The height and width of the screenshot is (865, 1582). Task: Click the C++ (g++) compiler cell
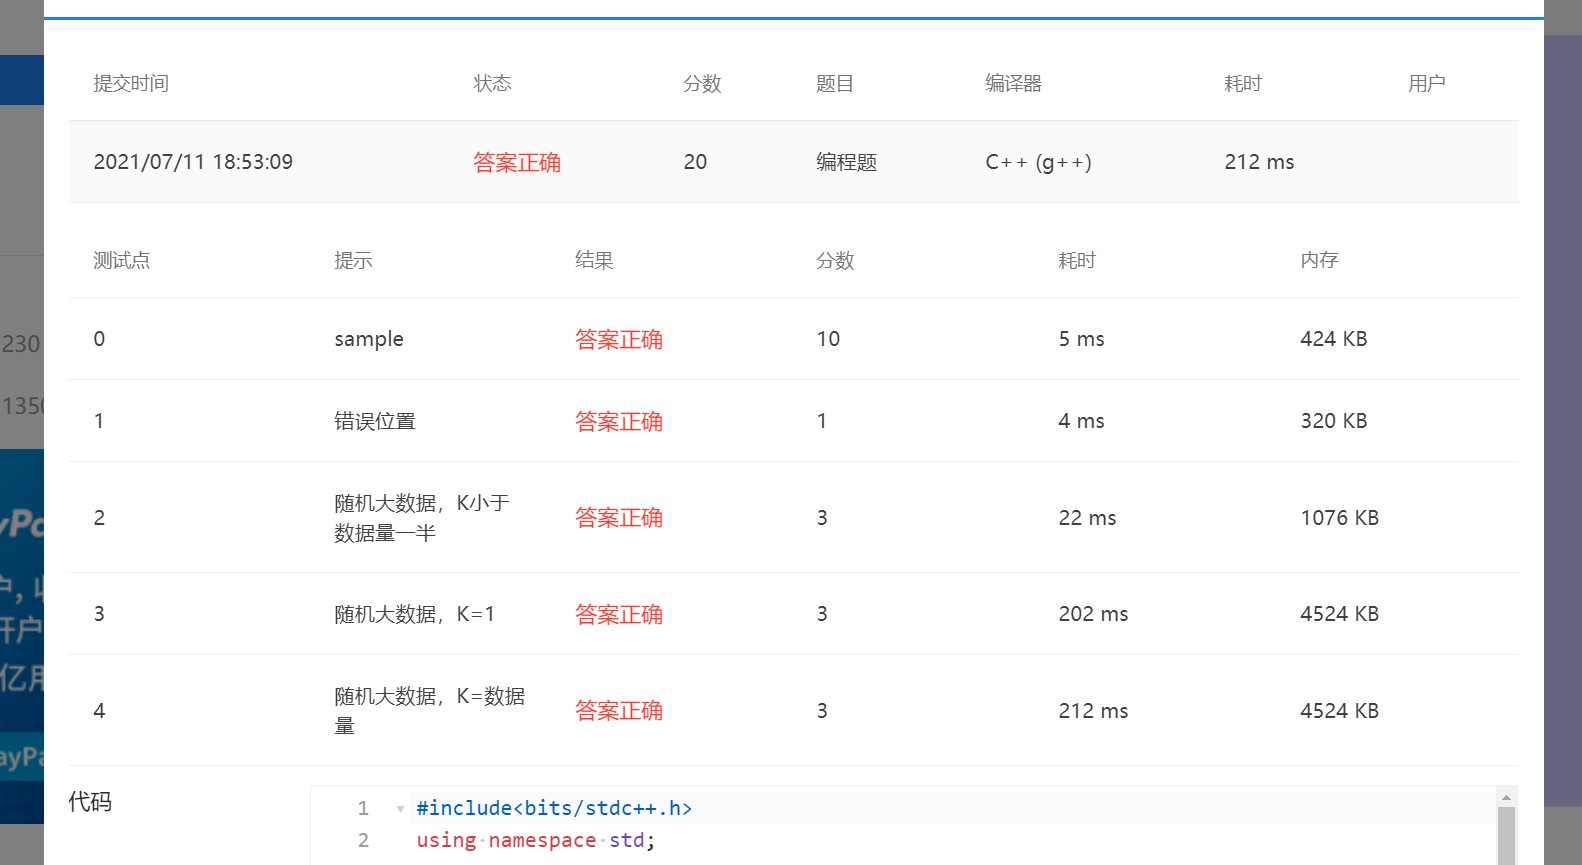(x=1038, y=162)
